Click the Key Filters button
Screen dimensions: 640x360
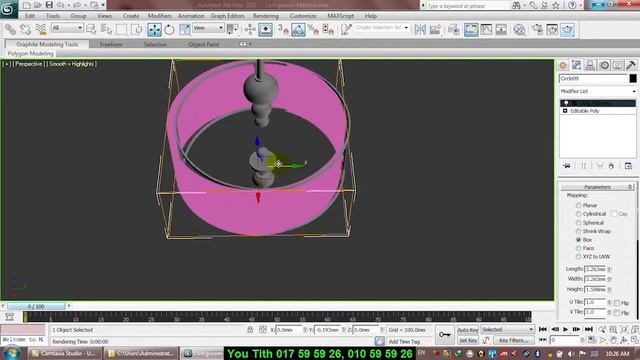coord(513,340)
